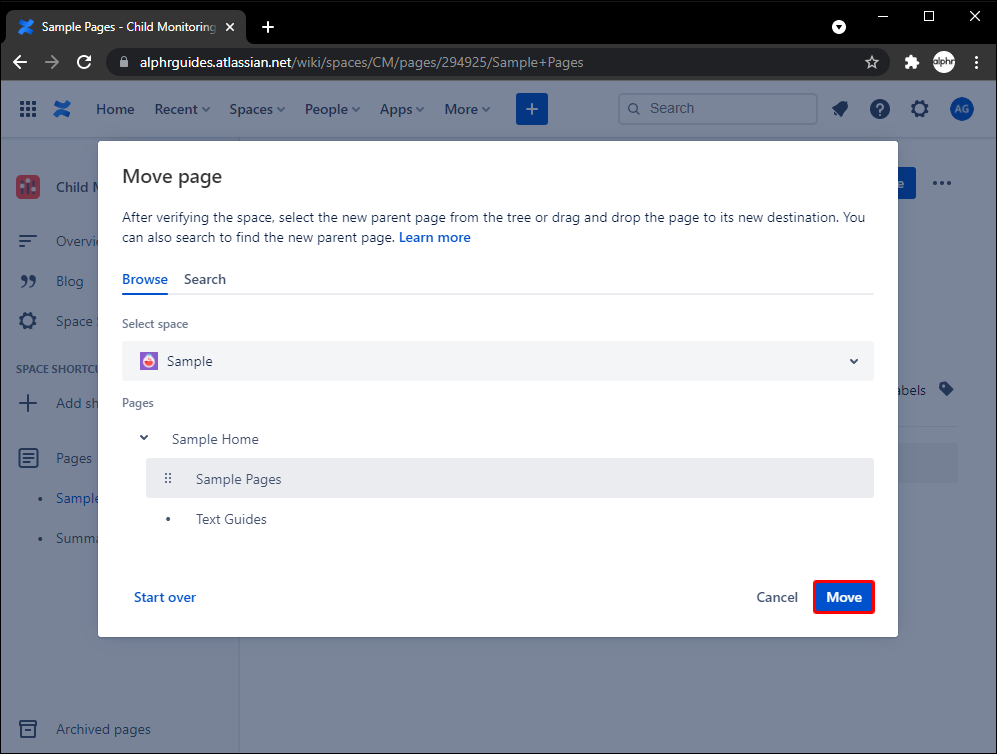This screenshot has width=997, height=754.
Task: Open the Spaces menu
Action: (257, 109)
